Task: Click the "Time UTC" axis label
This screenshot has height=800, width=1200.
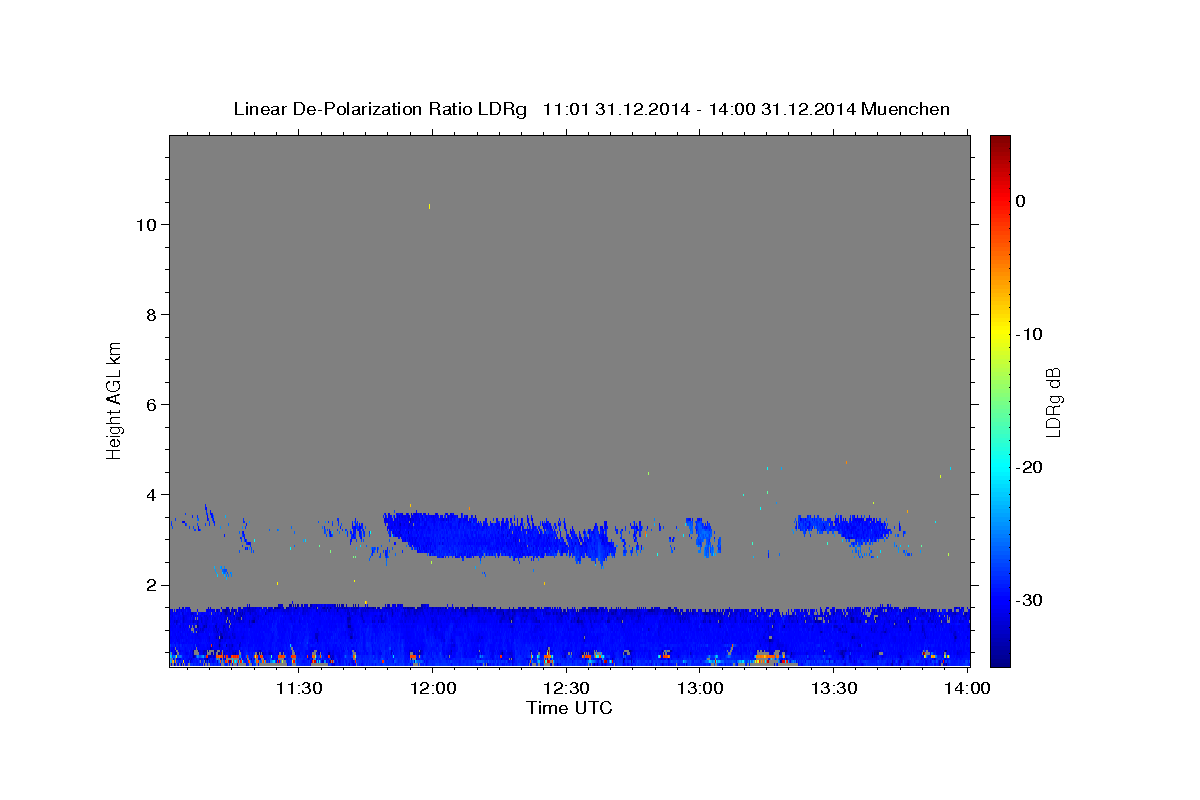Action: click(569, 708)
